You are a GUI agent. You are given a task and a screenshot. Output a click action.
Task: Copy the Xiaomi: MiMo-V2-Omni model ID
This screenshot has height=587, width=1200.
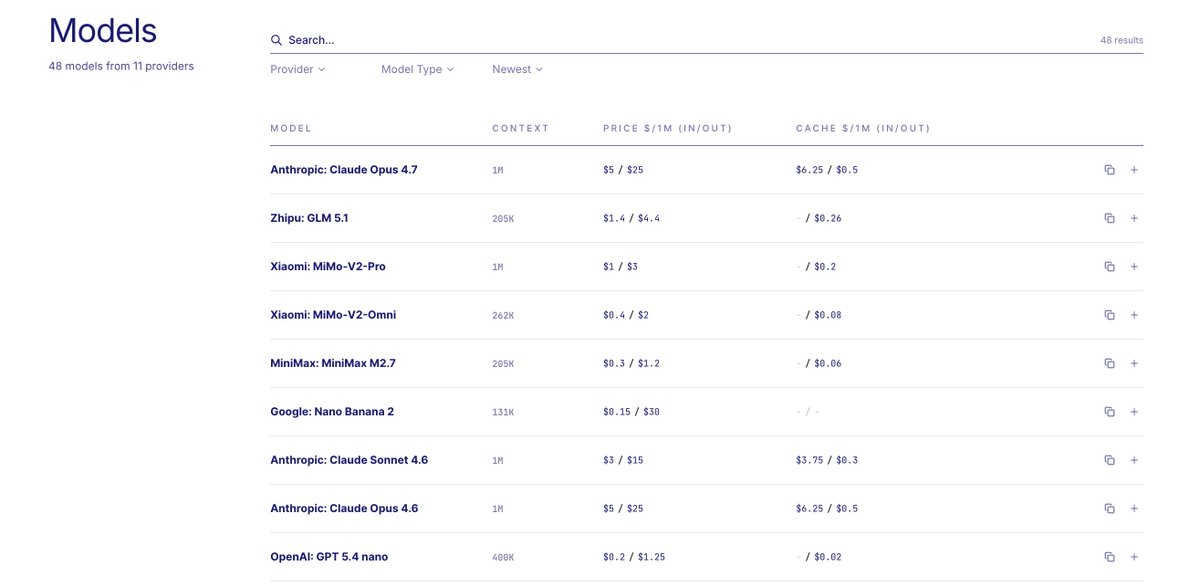[x=1109, y=315]
